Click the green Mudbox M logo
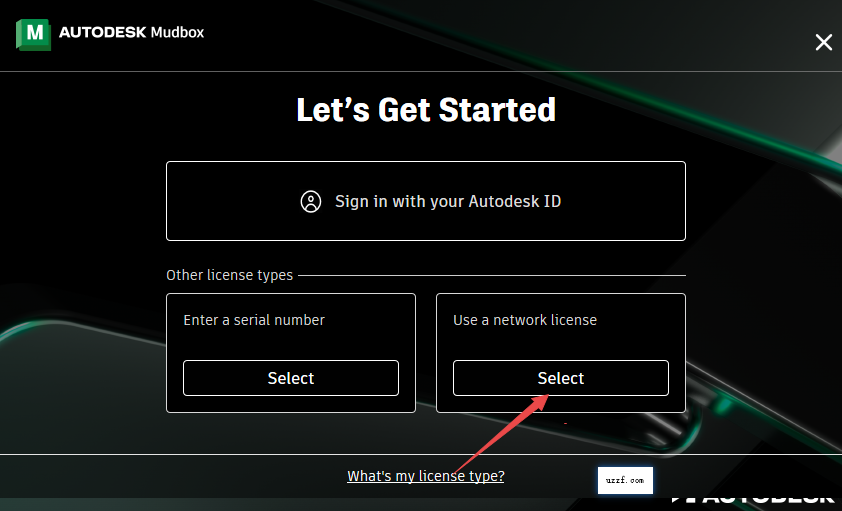 tap(33, 34)
